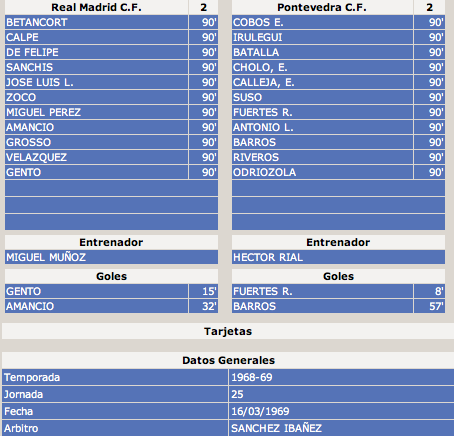Click BARROS goal scorer entry

tap(322, 306)
